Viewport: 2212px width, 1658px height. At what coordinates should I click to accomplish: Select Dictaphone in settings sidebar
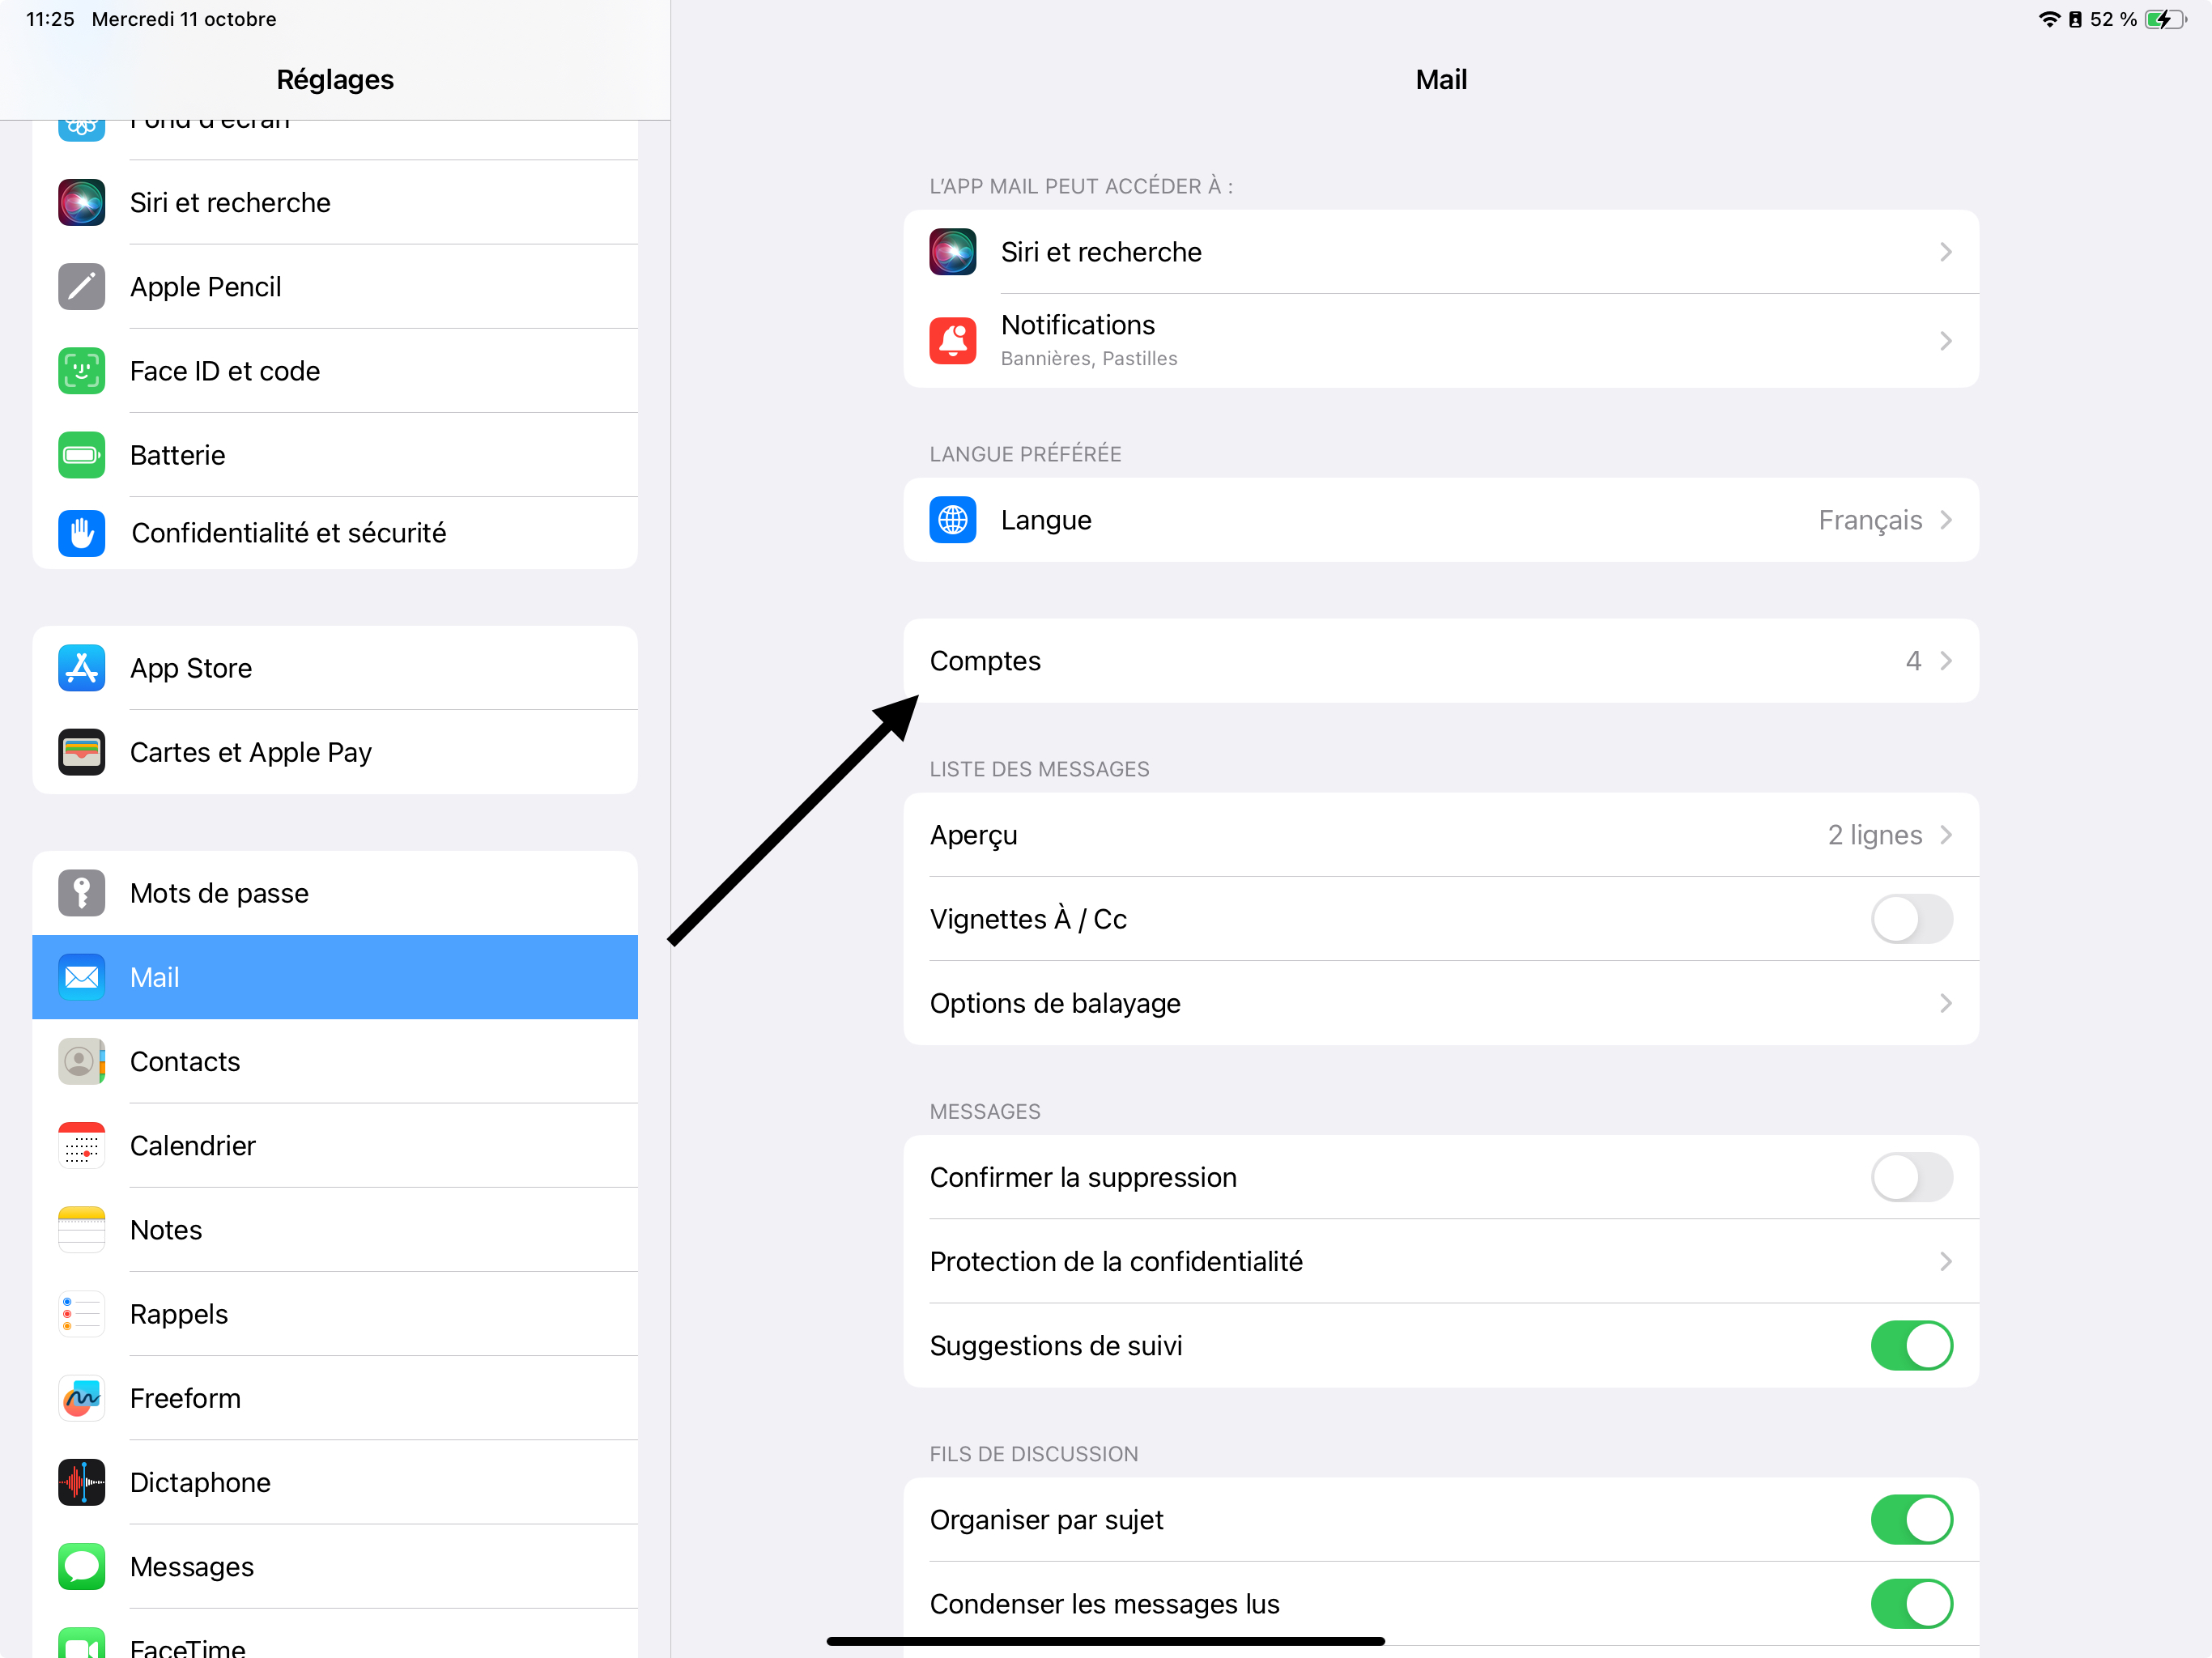tap(335, 1482)
